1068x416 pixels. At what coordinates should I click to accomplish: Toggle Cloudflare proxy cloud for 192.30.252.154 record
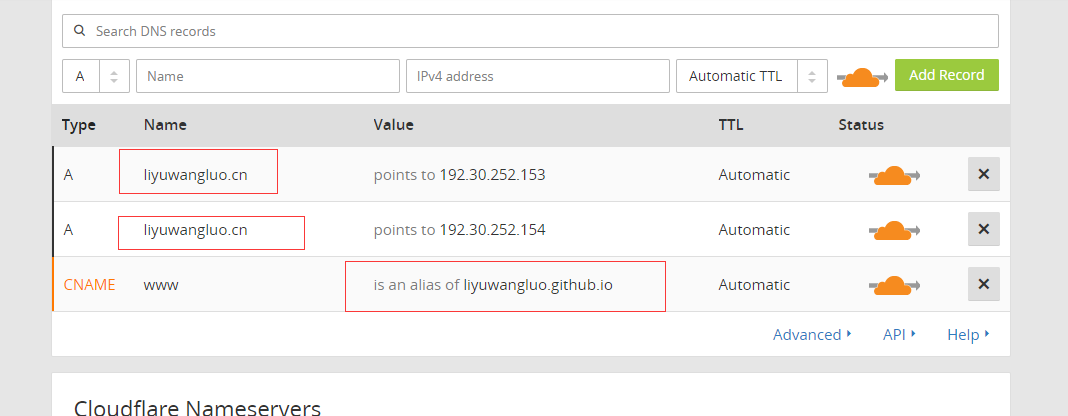pos(894,230)
